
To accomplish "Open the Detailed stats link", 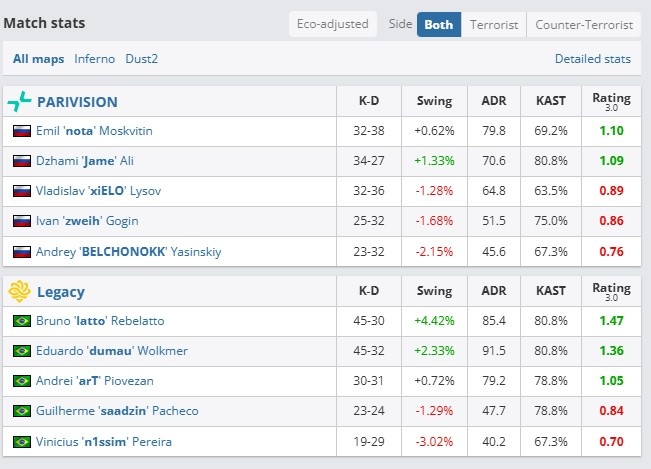I will (593, 59).
